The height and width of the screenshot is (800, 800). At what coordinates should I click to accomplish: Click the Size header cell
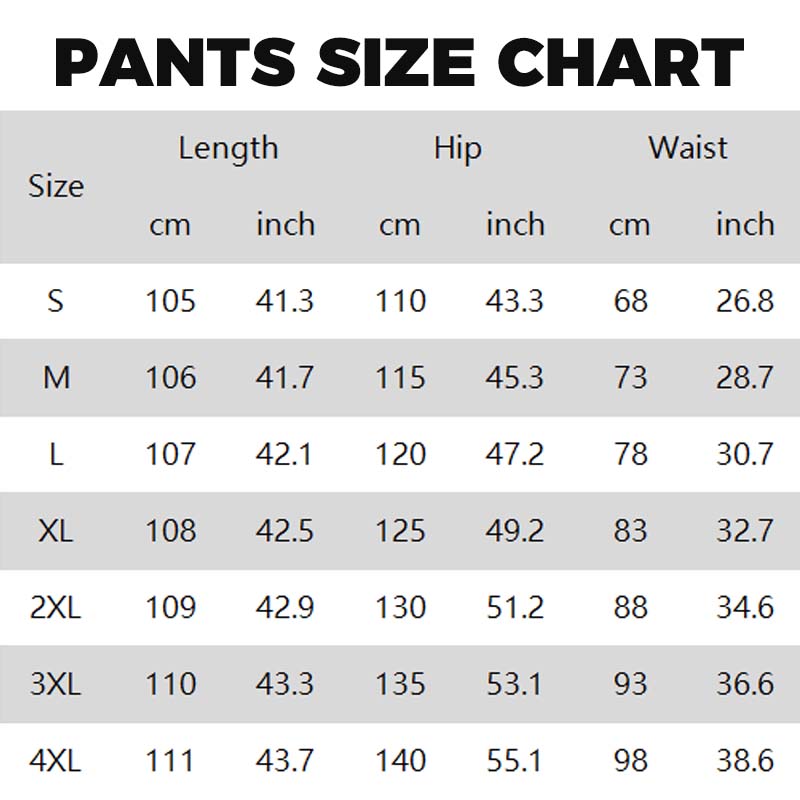tap(56, 187)
